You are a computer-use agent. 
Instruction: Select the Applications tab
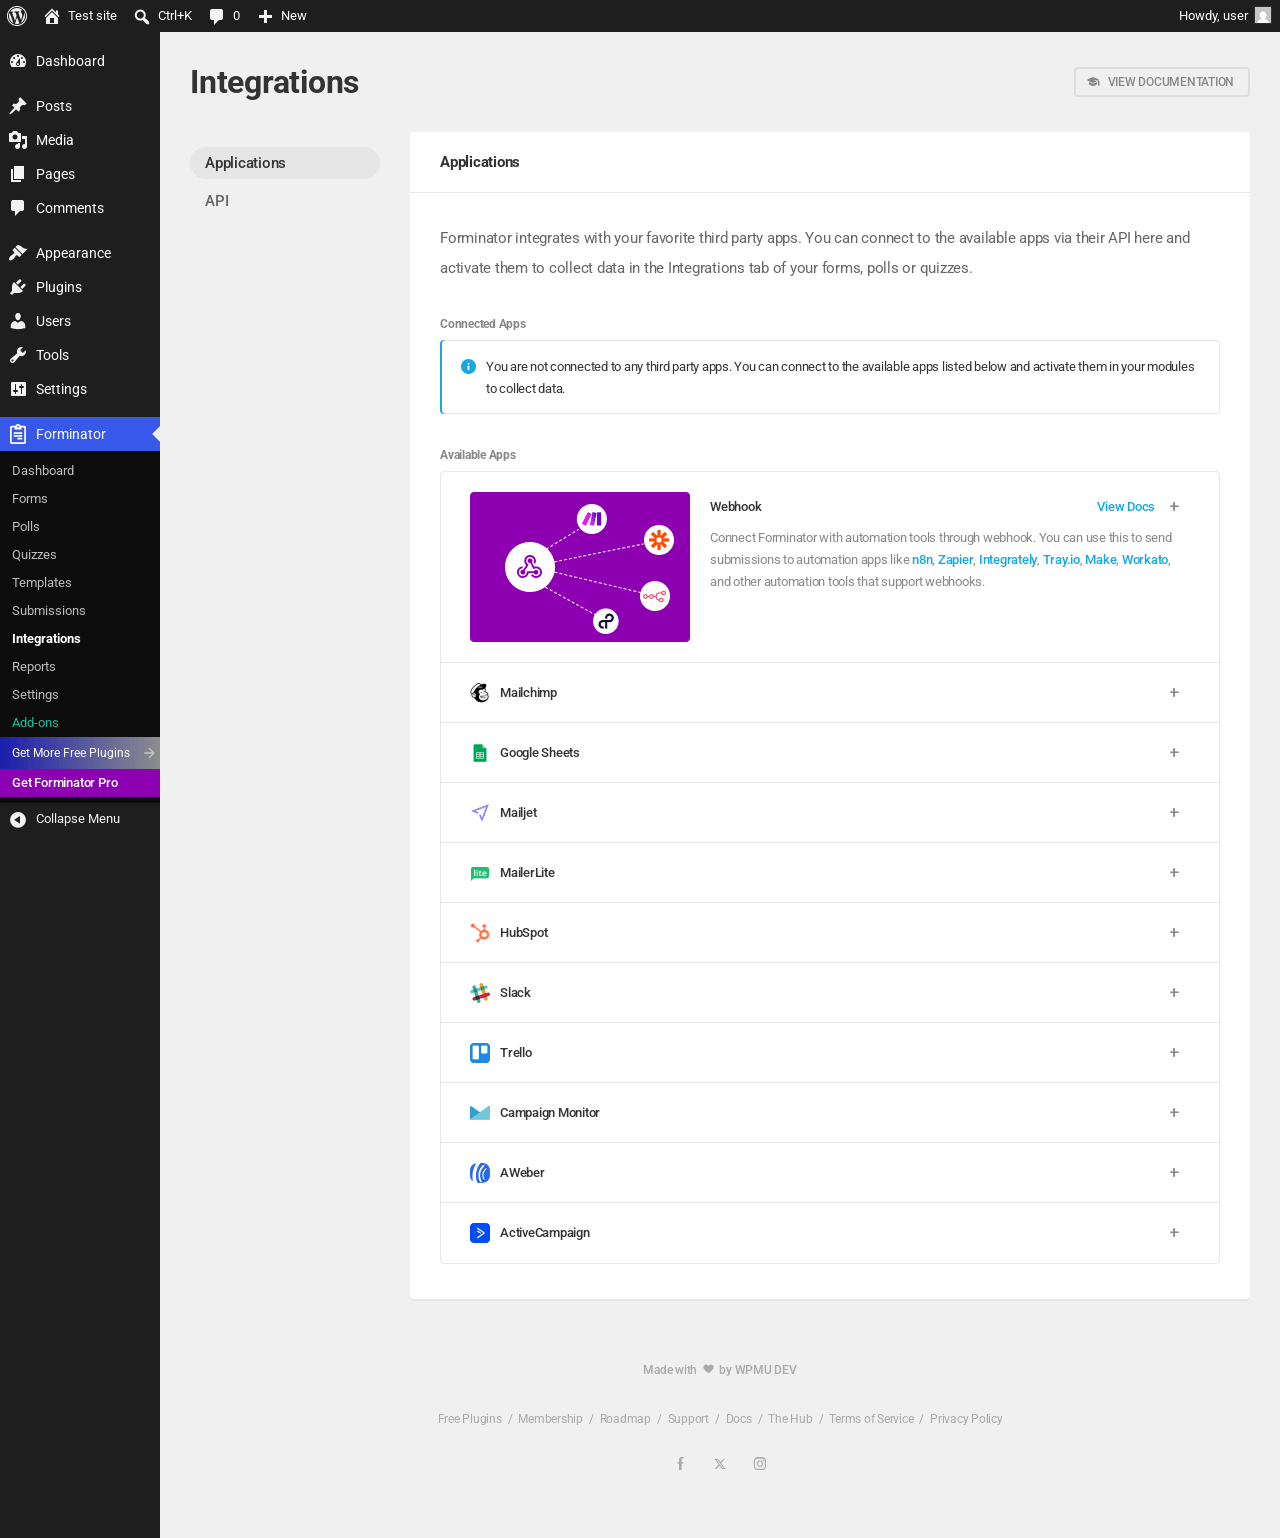click(x=285, y=163)
